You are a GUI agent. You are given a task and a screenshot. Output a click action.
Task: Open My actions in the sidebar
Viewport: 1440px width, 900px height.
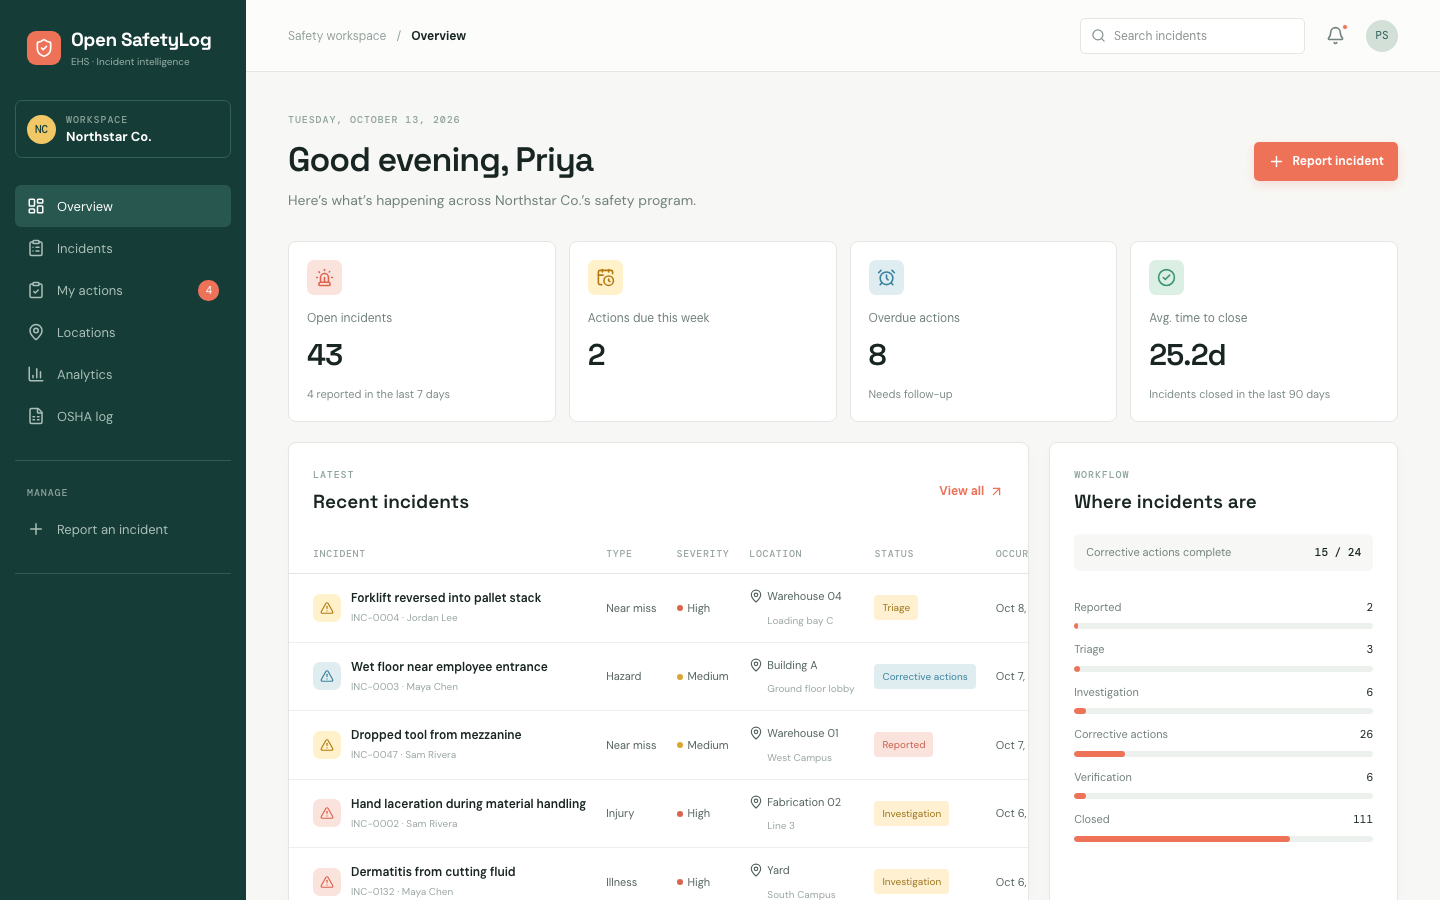(123, 290)
